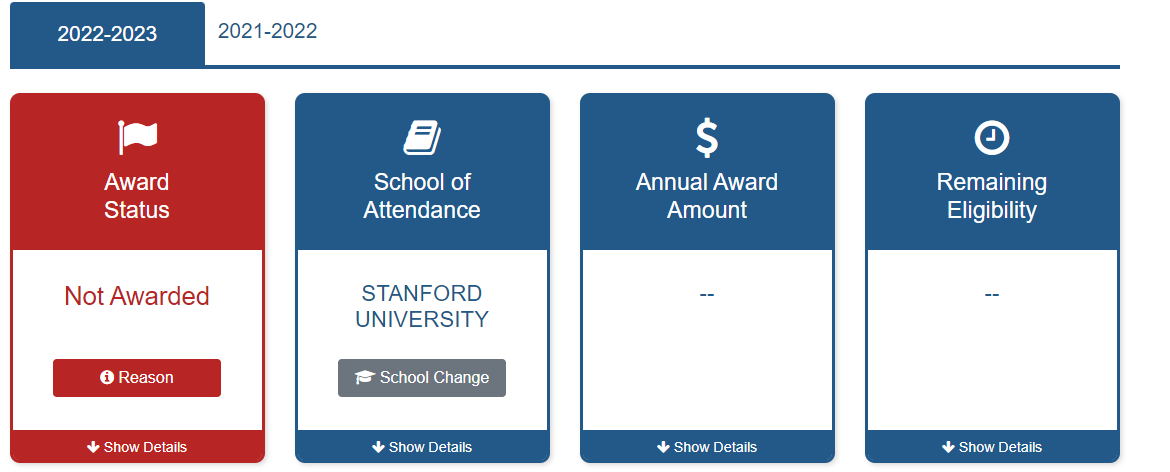Image resolution: width=1170 pixels, height=472 pixels.
Task: Click the down arrow icon under Remaining Eligibility
Action: tap(948, 447)
